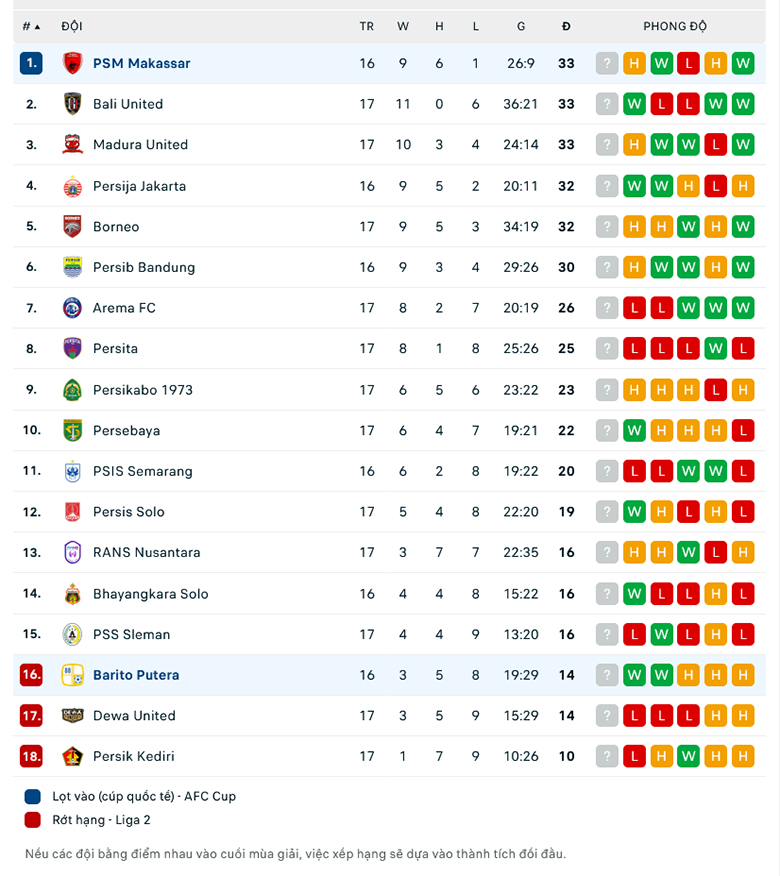Screen dimensions: 780x876
Task: Select the first L result badge of Dewa United
Action: pos(634,715)
